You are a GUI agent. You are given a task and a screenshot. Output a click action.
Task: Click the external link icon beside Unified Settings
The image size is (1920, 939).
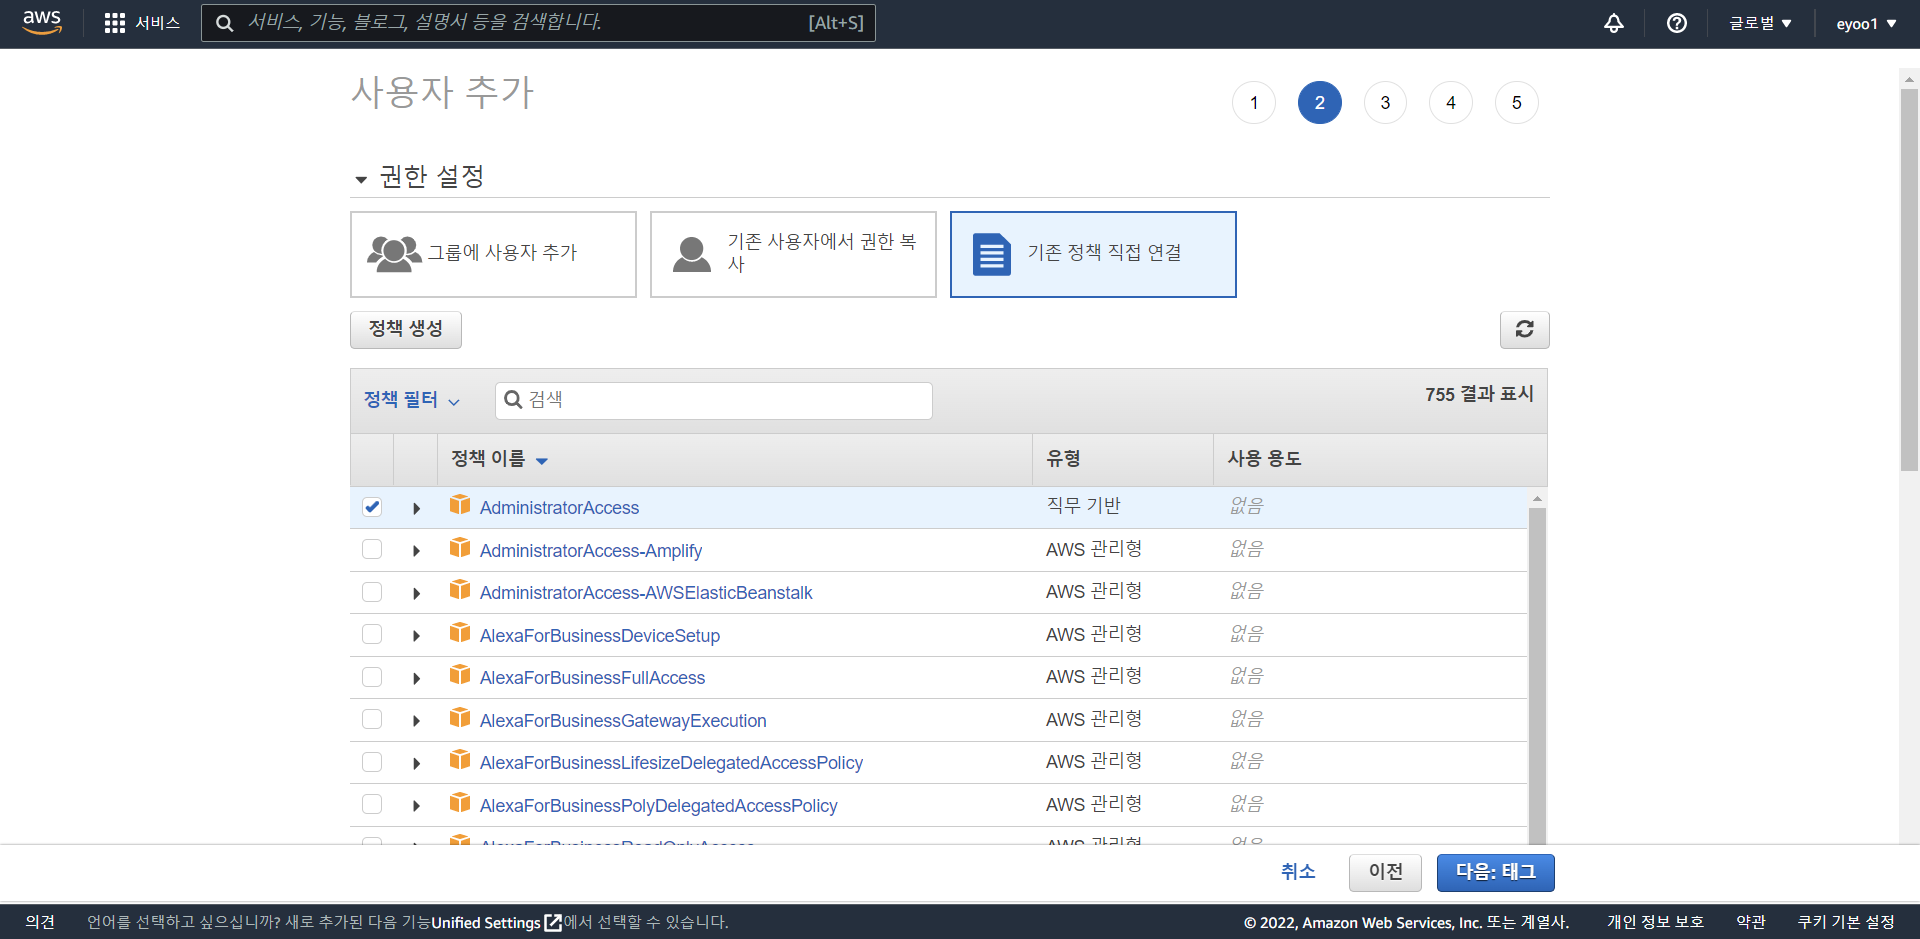coord(553,922)
